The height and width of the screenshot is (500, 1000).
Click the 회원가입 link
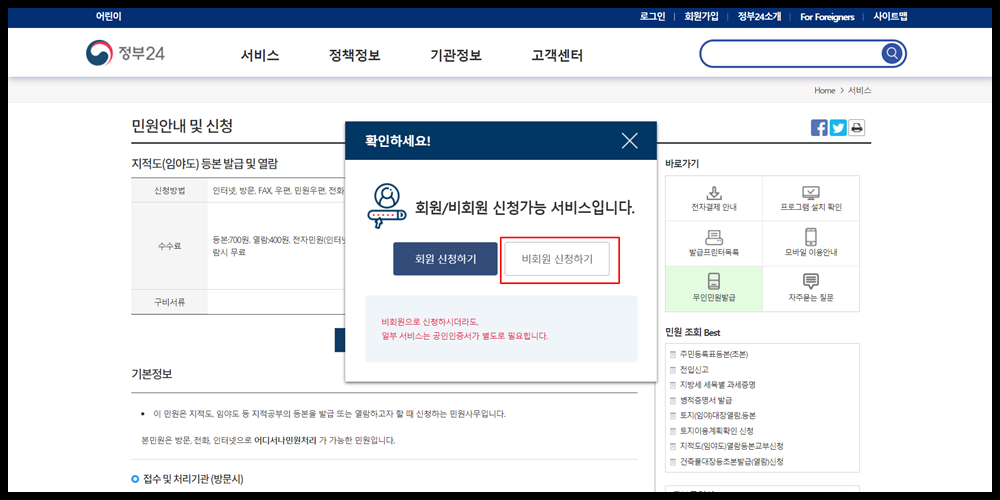(702, 17)
